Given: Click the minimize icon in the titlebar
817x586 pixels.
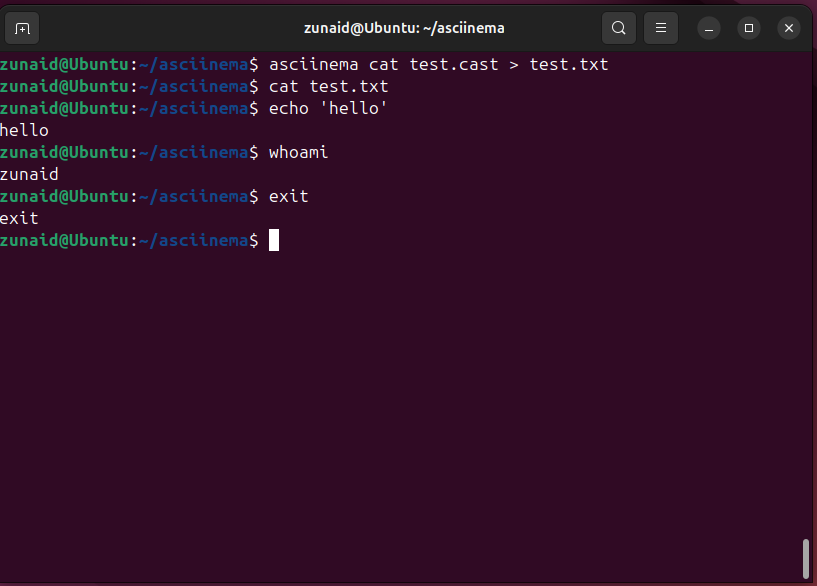Looking at the screenshot, I should (709, 28).
